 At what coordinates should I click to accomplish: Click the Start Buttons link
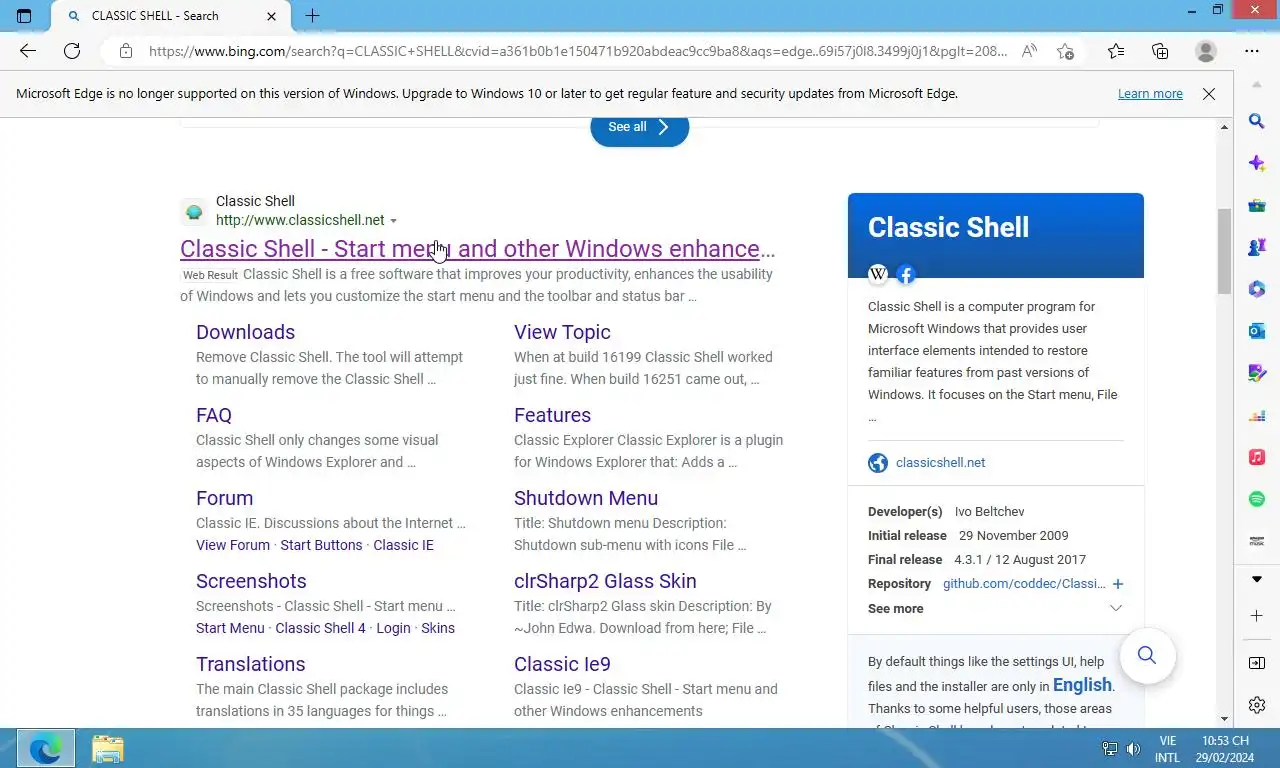pyautogui.click(x=321, y=545)
